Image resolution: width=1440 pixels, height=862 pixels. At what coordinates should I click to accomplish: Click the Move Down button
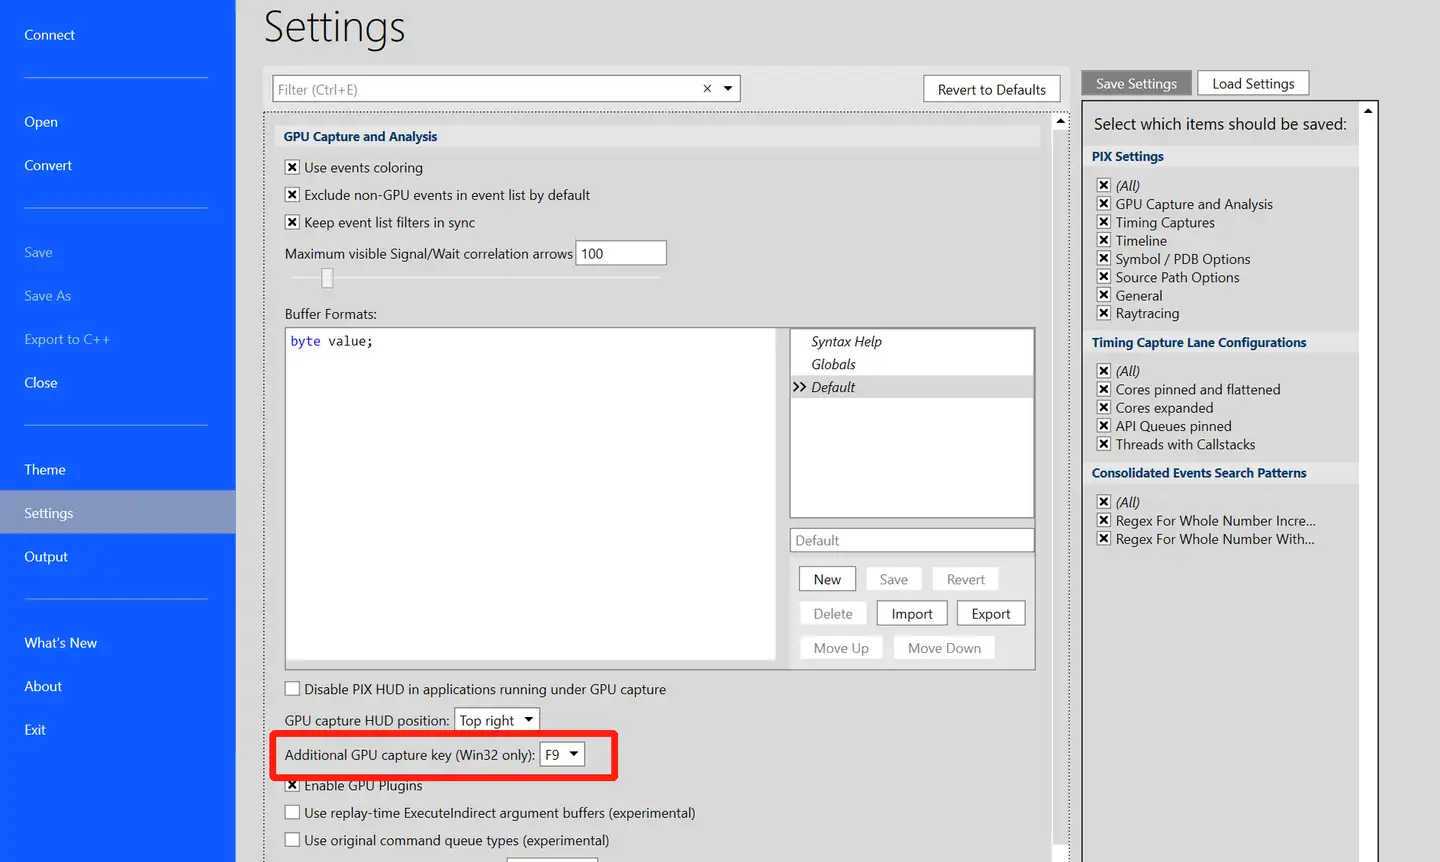coord(944,648)
